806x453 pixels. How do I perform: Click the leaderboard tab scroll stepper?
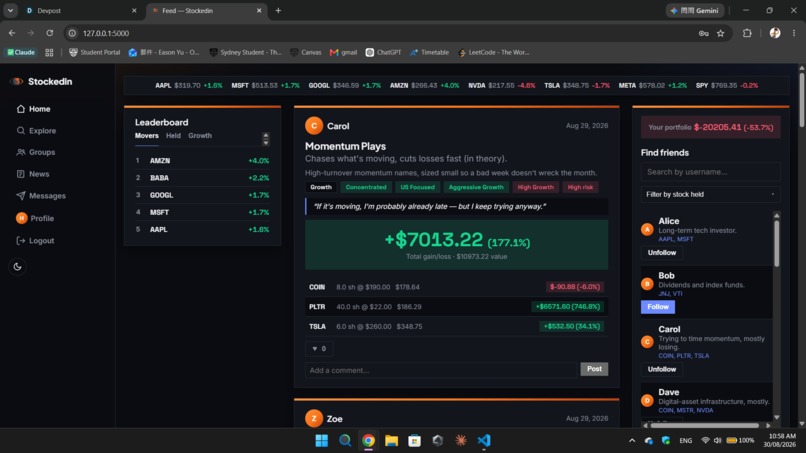266,139
